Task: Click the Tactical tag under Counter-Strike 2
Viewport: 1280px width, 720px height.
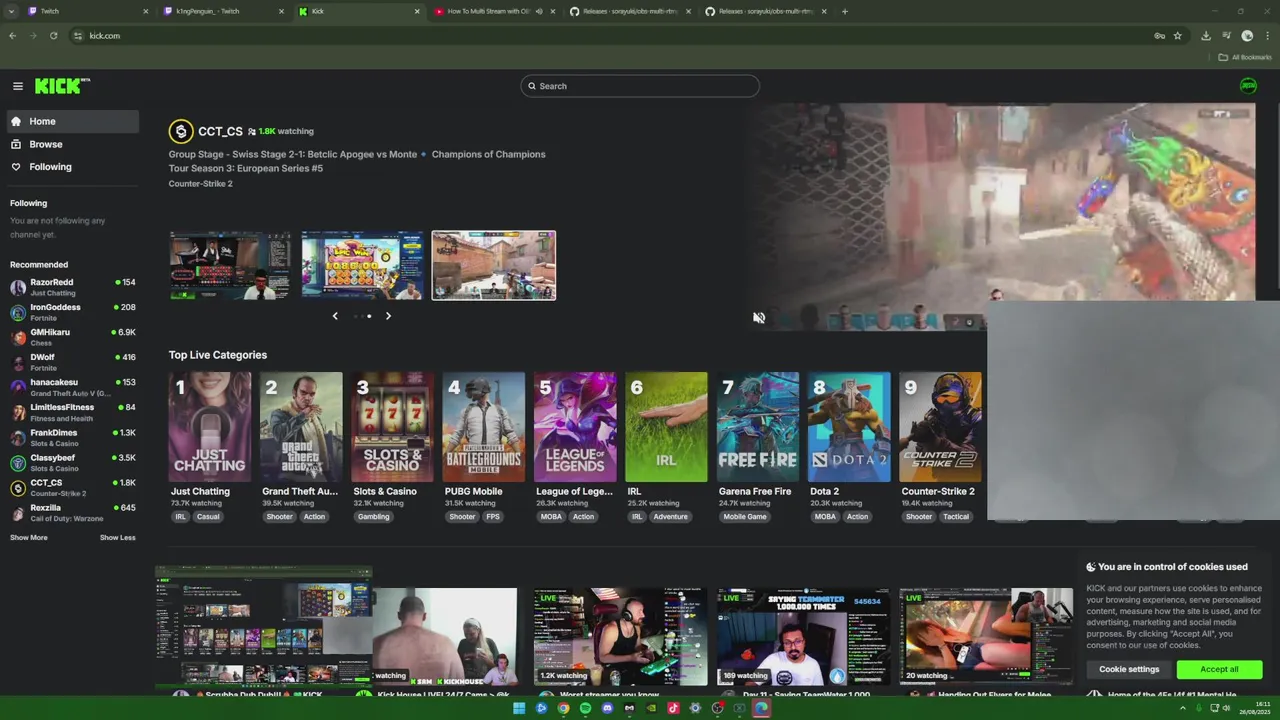Action: (x=956, y=517)
